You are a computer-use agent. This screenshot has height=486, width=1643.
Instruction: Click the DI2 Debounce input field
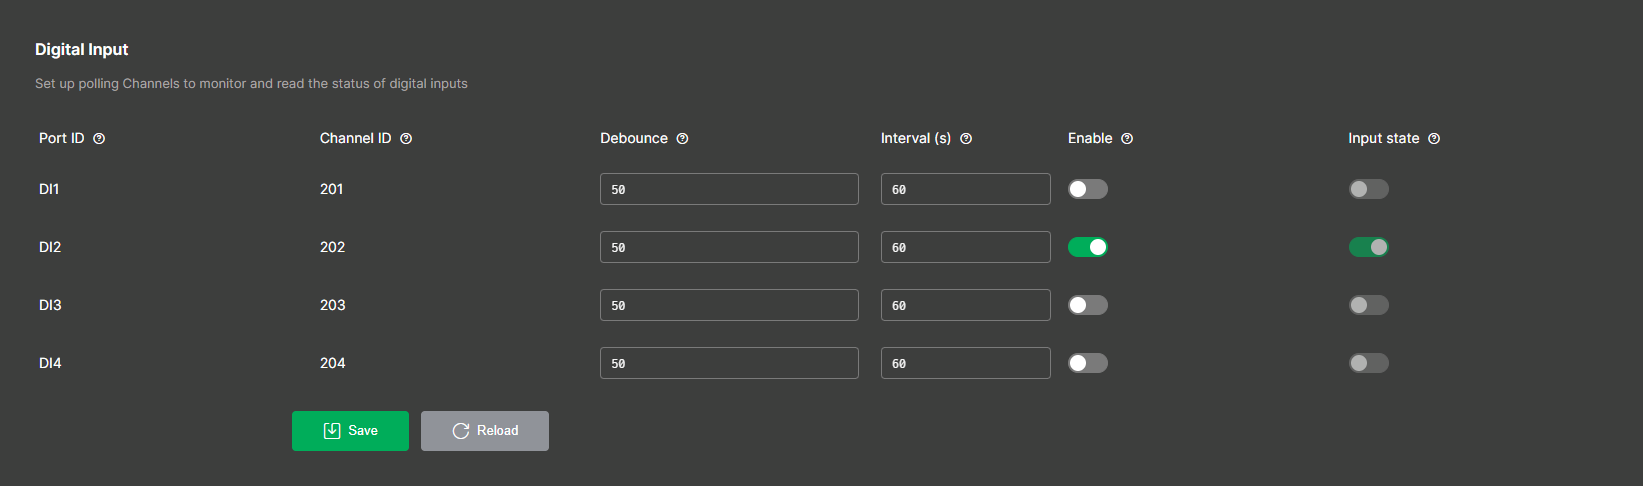coord(729,247)
